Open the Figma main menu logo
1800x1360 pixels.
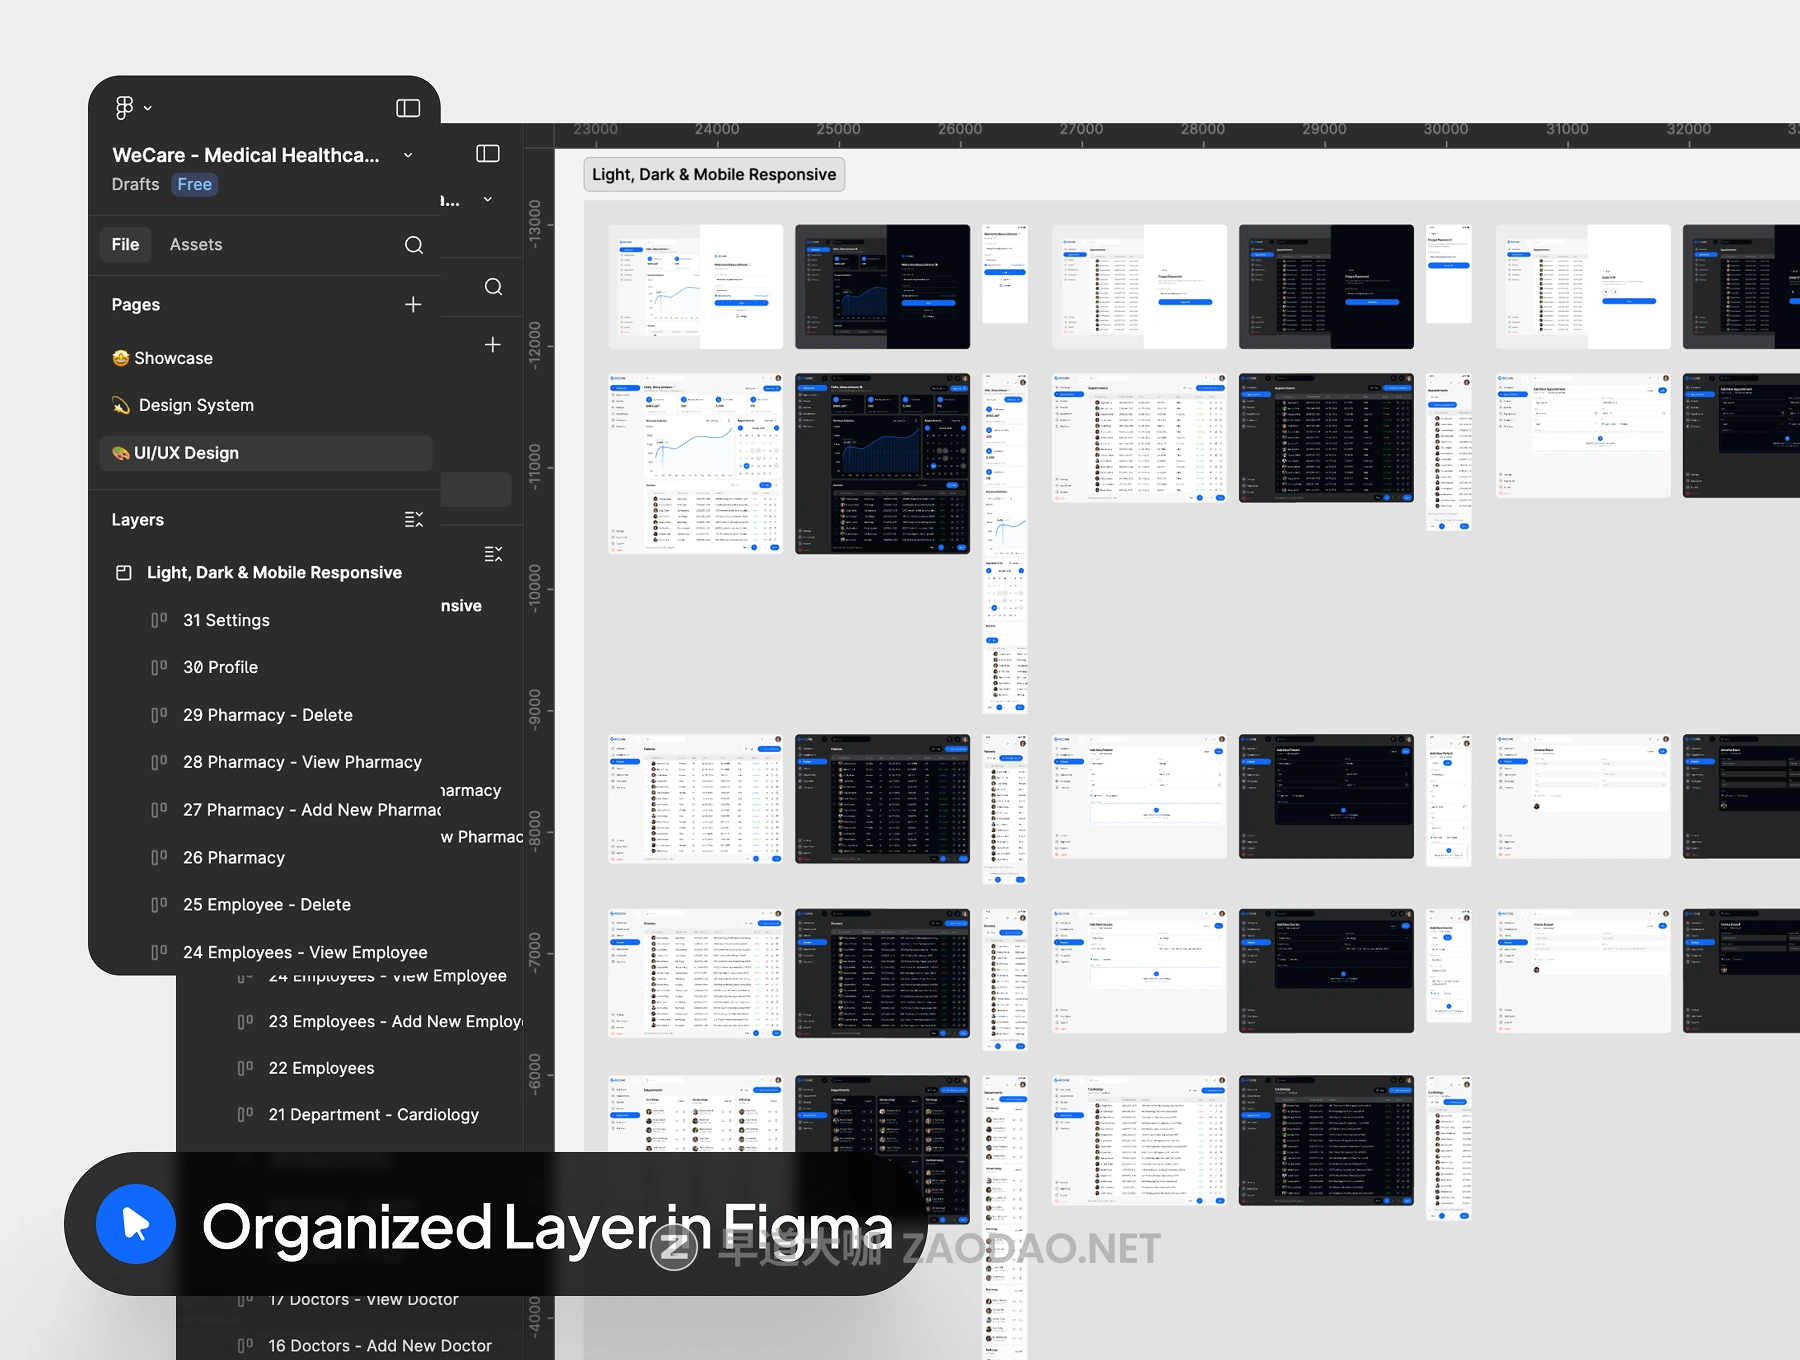coord(123,107)
